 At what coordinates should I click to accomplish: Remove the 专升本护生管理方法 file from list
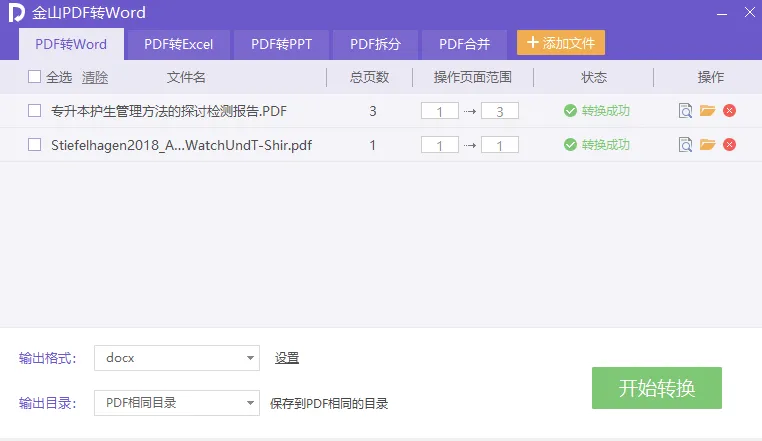[729, 111]
